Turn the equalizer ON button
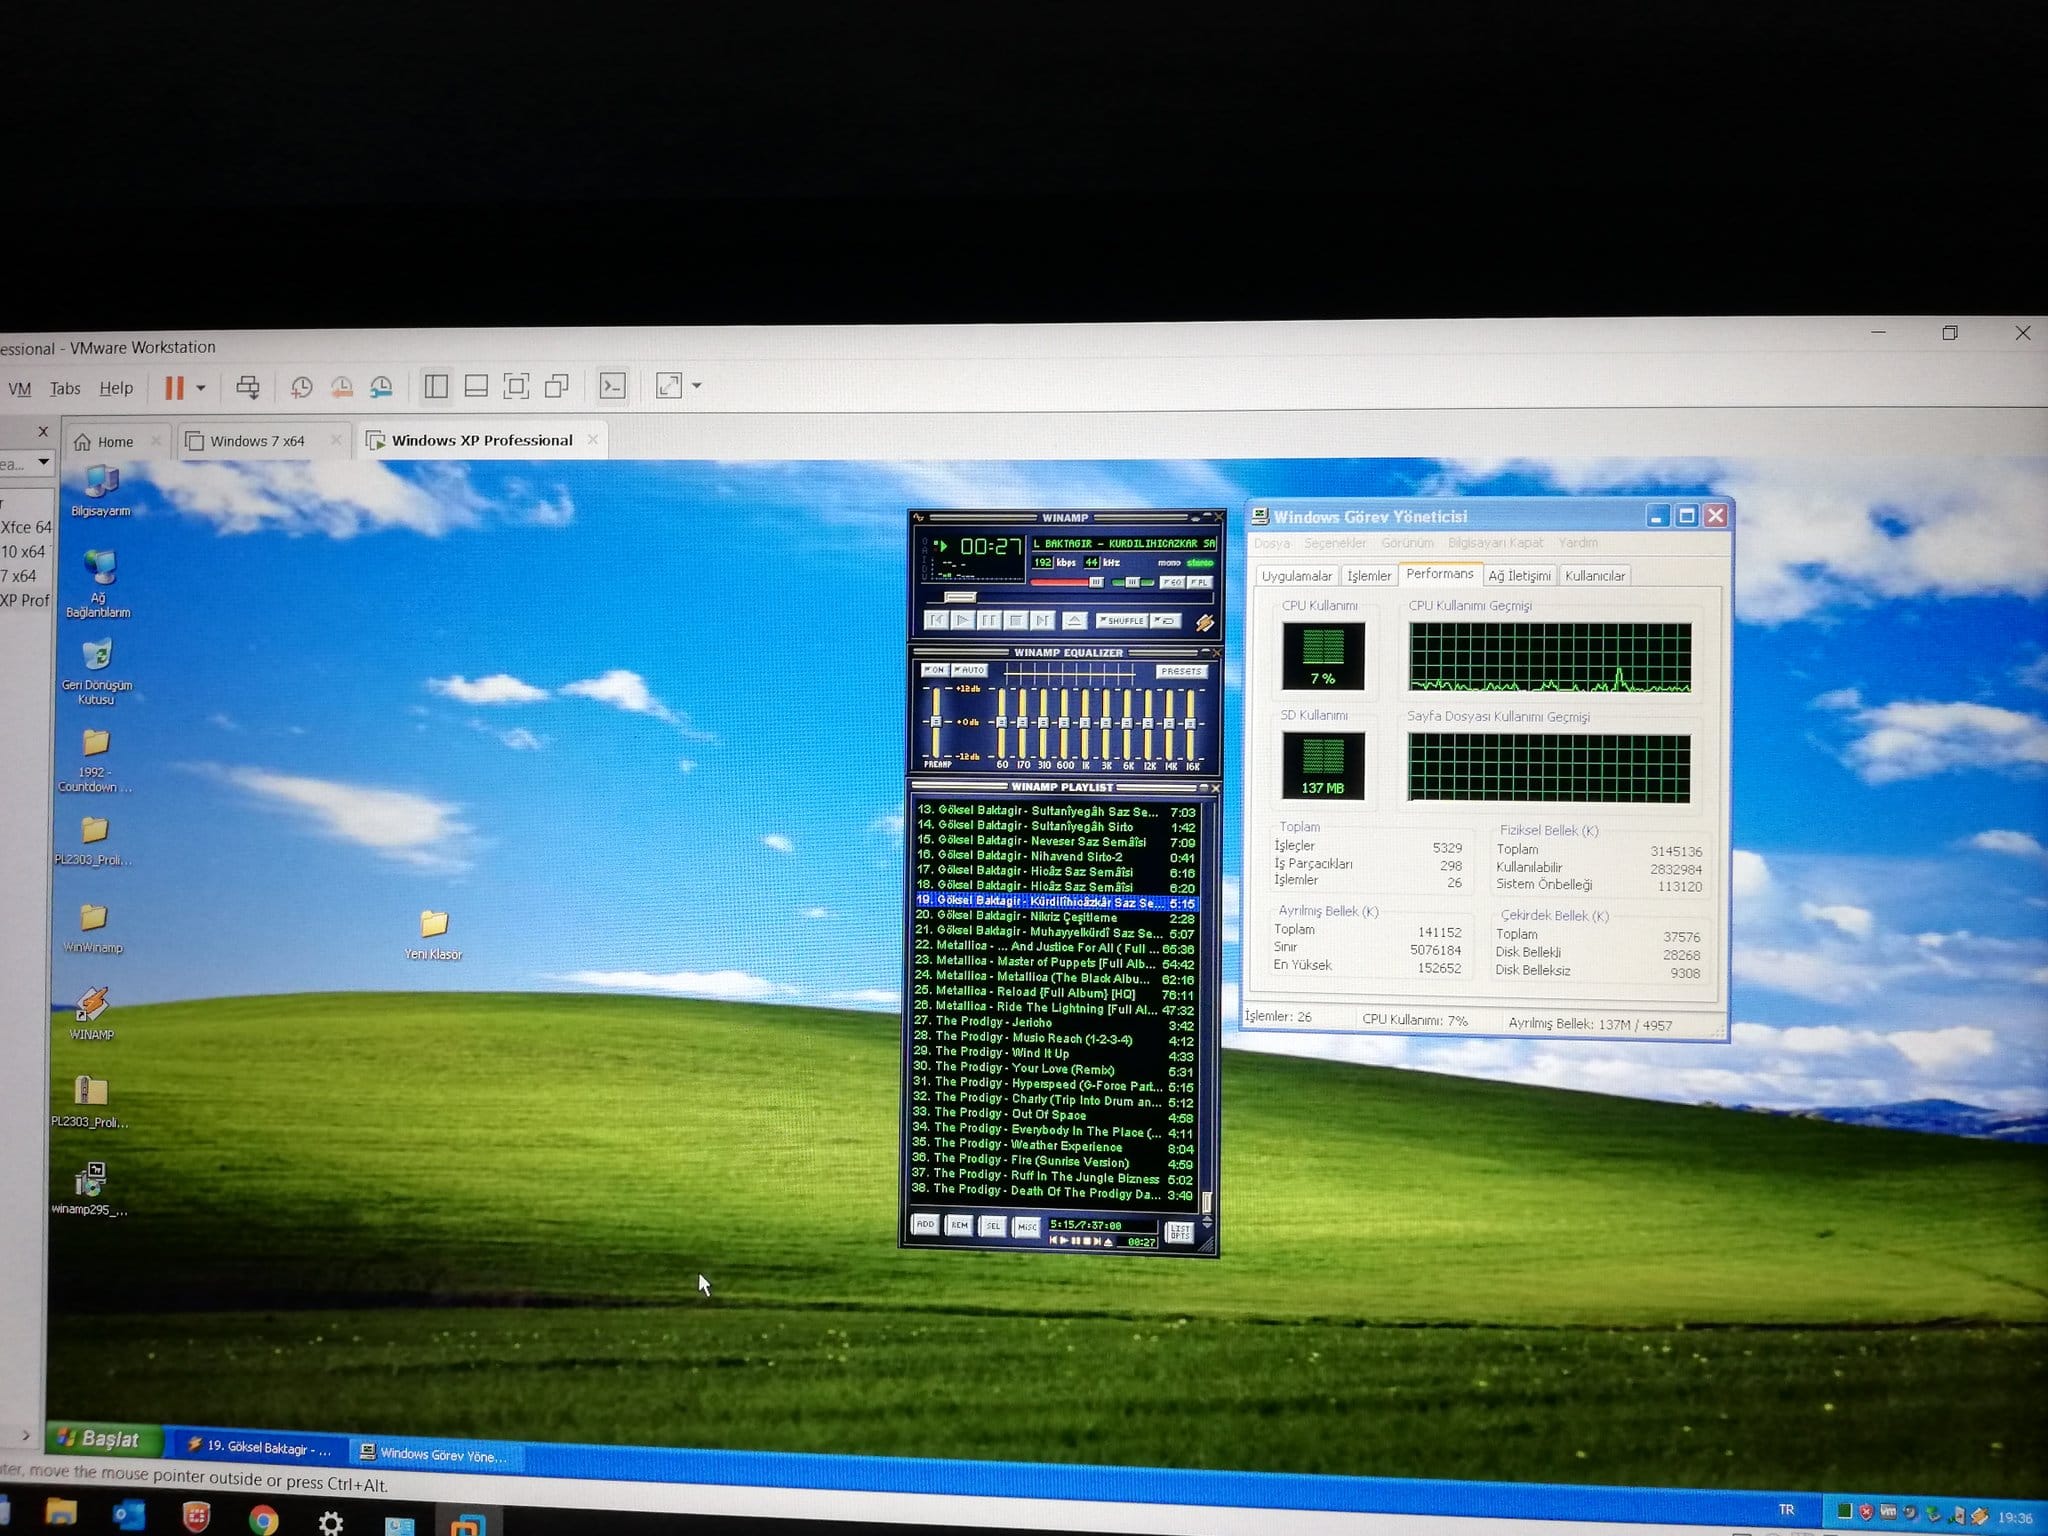Viewport: 2048px width, 1536px height. (935, 670)
